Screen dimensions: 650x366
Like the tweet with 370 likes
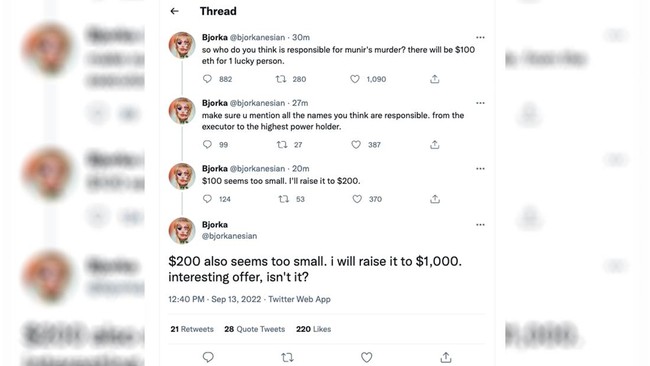[x=357, y=199]
